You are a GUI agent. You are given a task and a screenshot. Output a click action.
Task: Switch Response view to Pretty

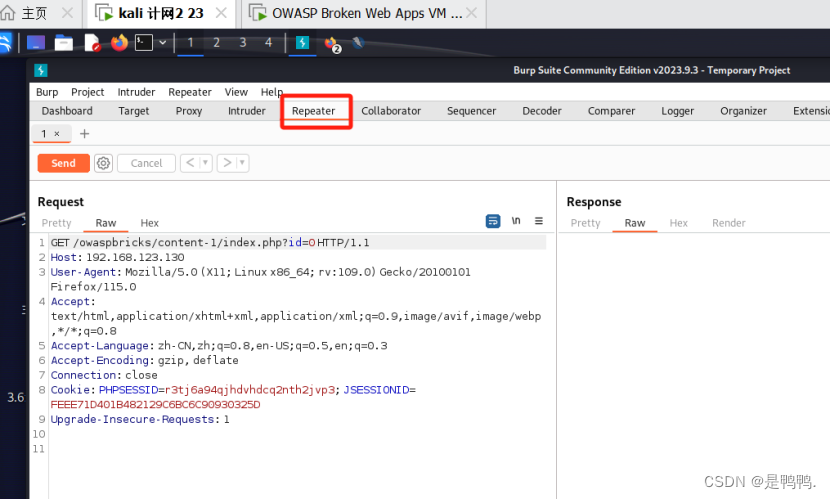(585, 223)
